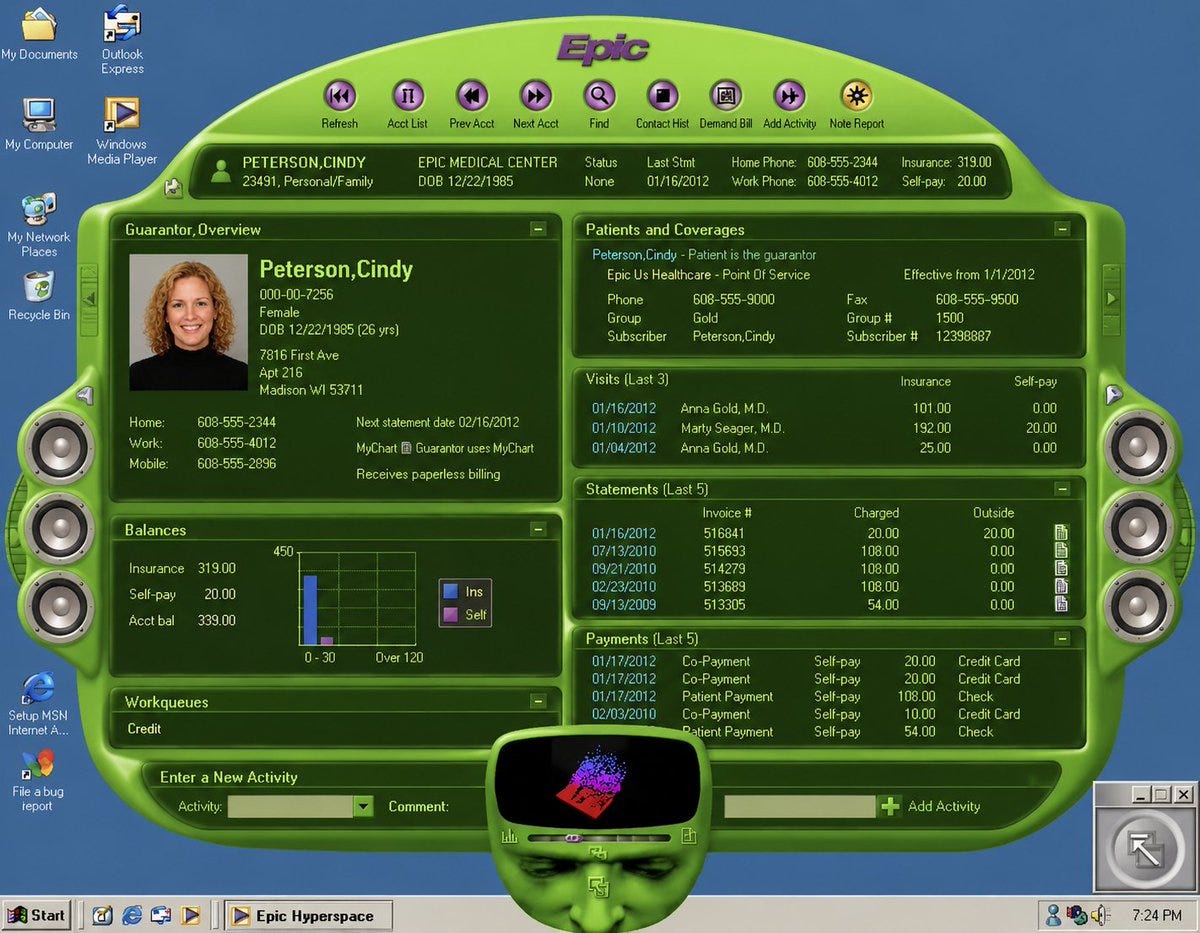Click the visualizer slider handle
Screen dimensions: 1200x933
pyautogui.click(x=574, y=837)
